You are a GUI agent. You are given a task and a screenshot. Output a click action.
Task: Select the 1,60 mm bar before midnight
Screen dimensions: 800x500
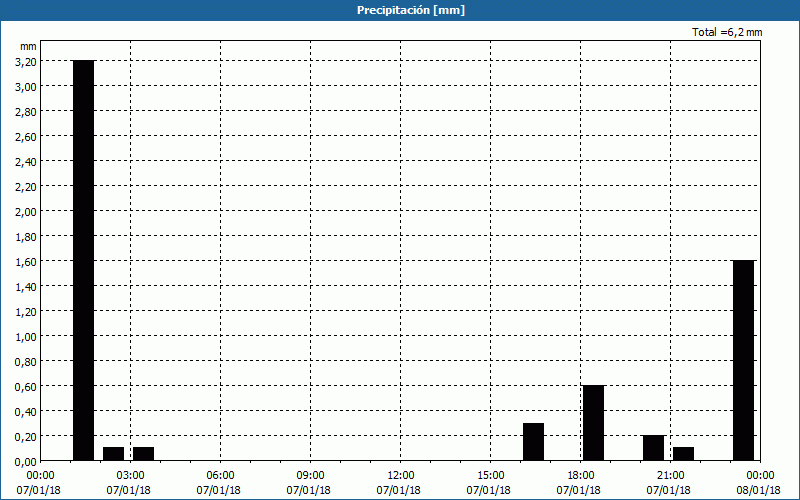pyautogui.click(x=743, y=360)
